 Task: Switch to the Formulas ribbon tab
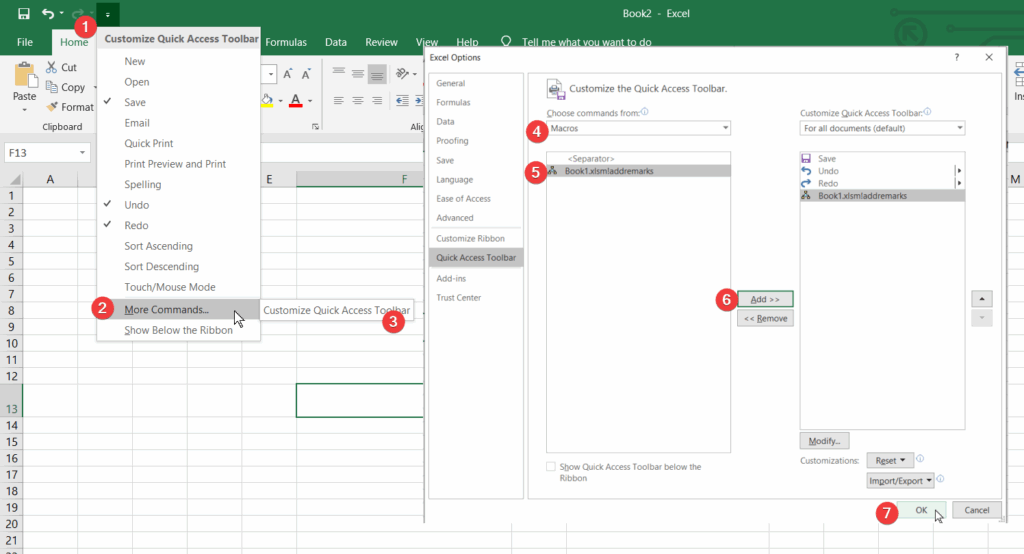tap(286, 42)
